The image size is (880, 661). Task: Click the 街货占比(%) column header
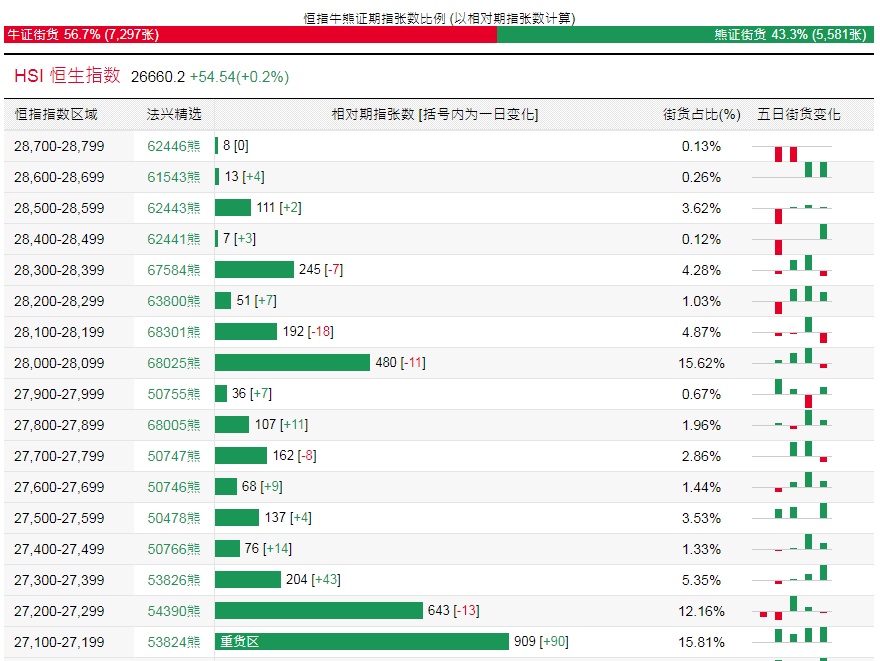pyautogui.click(x=702, y=114)
